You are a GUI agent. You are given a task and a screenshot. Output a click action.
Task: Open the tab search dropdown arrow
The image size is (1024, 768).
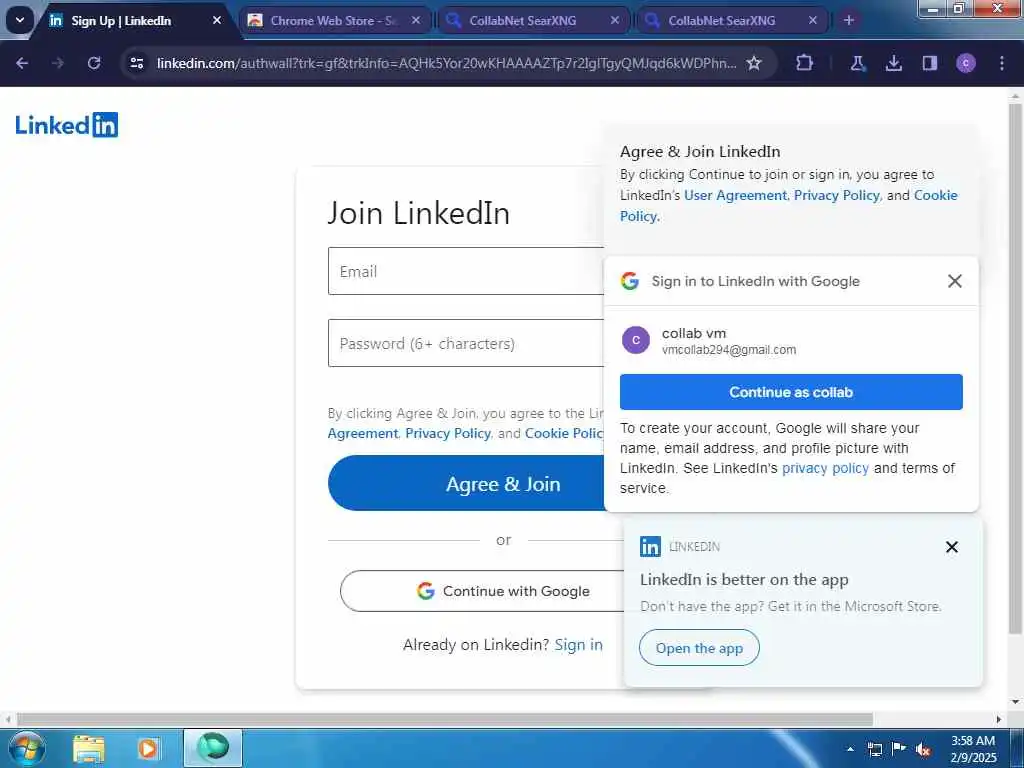click(20, 20)
